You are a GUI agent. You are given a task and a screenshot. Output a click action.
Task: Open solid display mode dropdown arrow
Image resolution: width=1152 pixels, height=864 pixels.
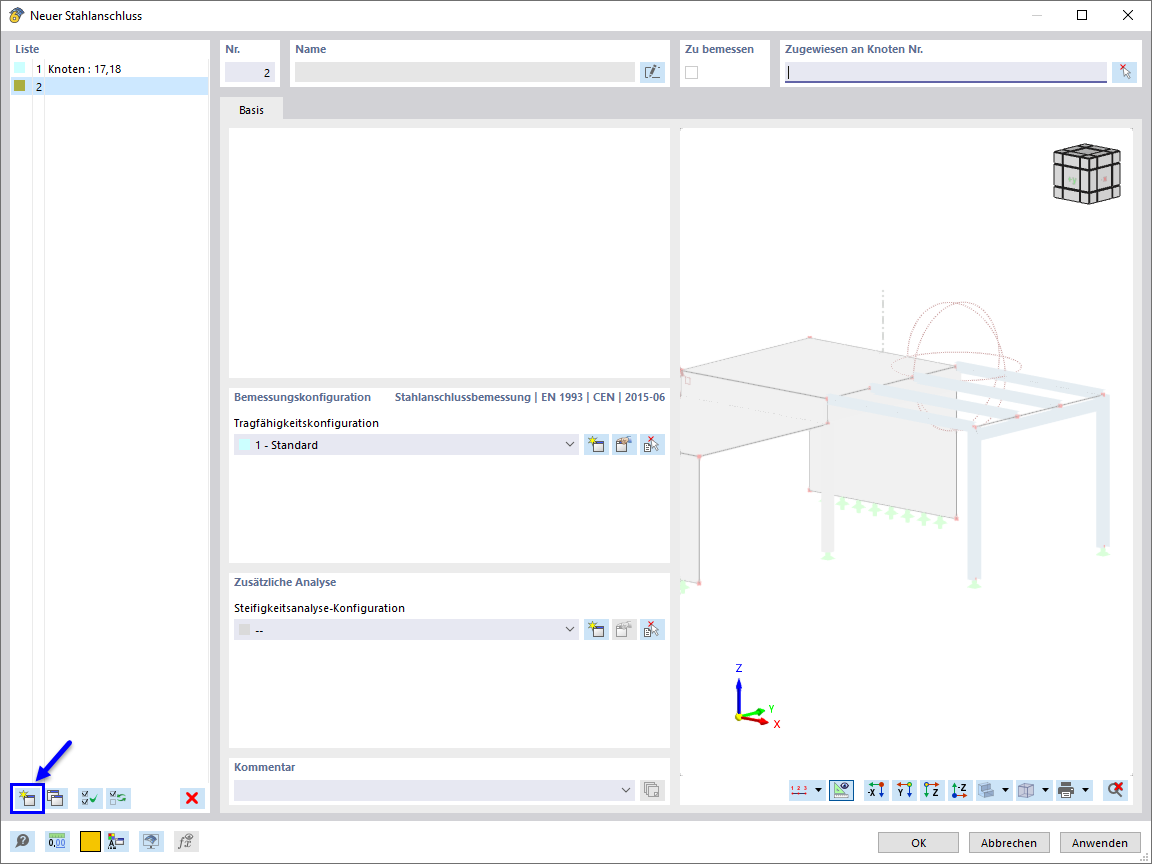(1005, 790)
